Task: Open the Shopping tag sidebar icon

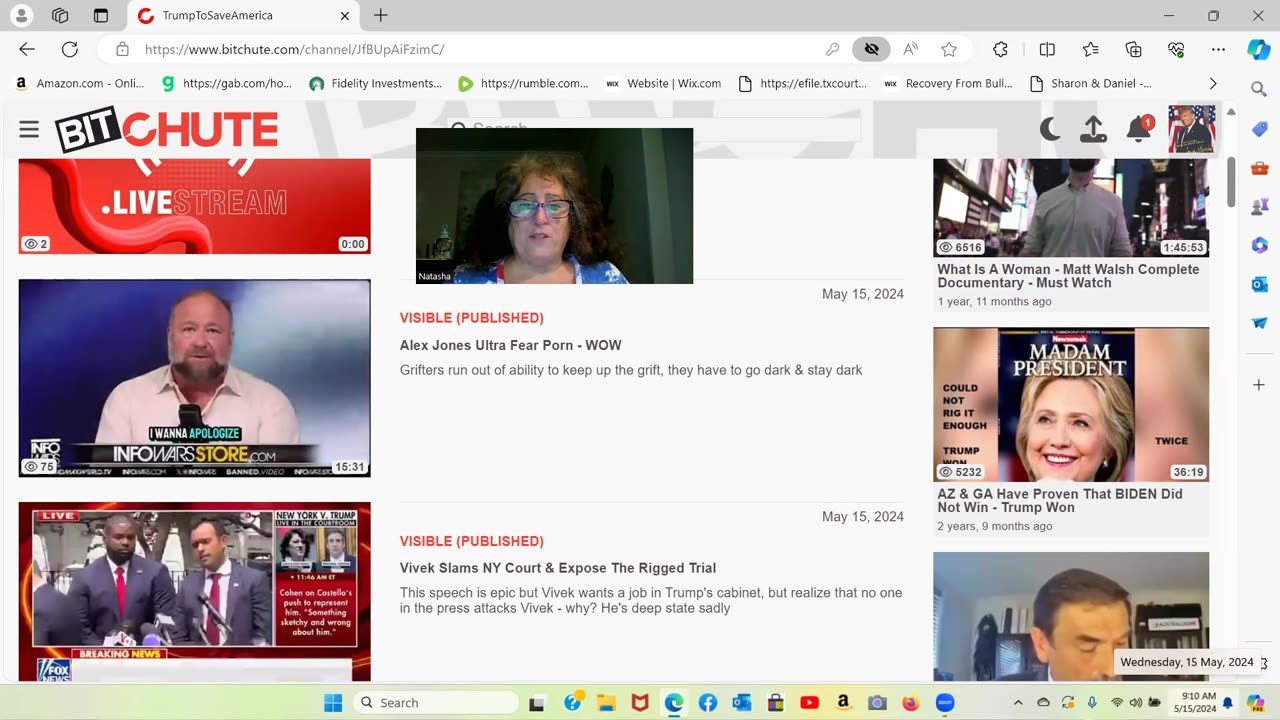Action: tap(1259, 129)
